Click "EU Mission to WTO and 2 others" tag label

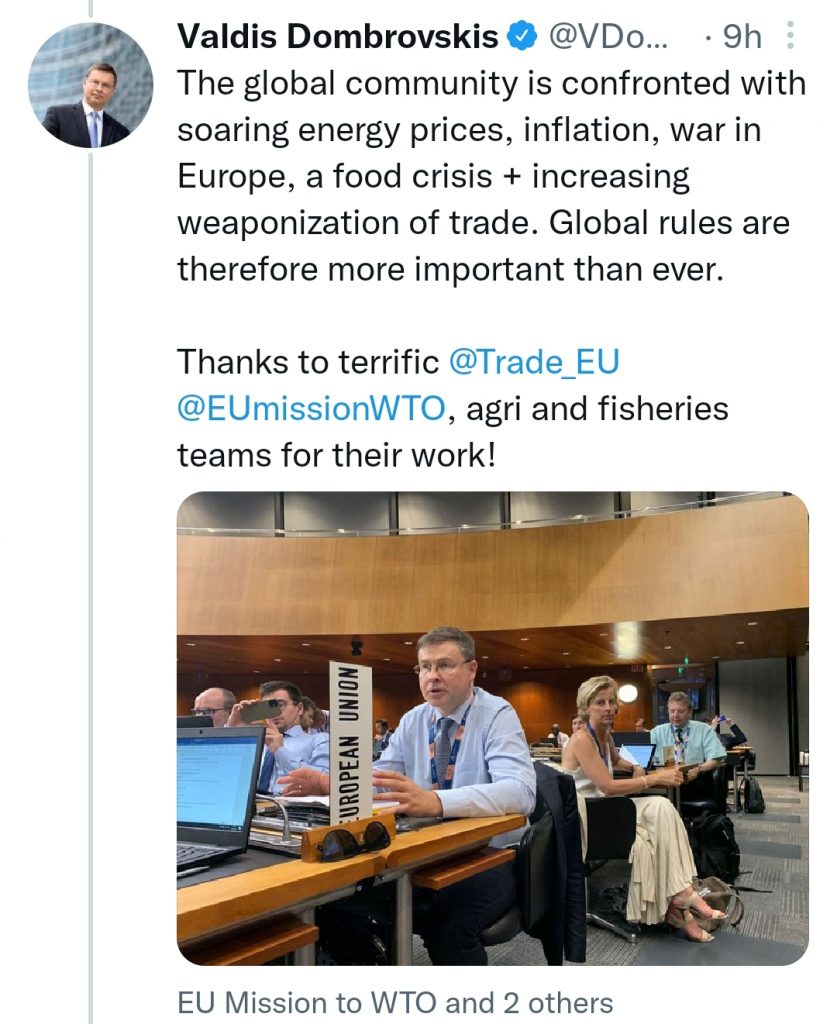[395, 1002]
